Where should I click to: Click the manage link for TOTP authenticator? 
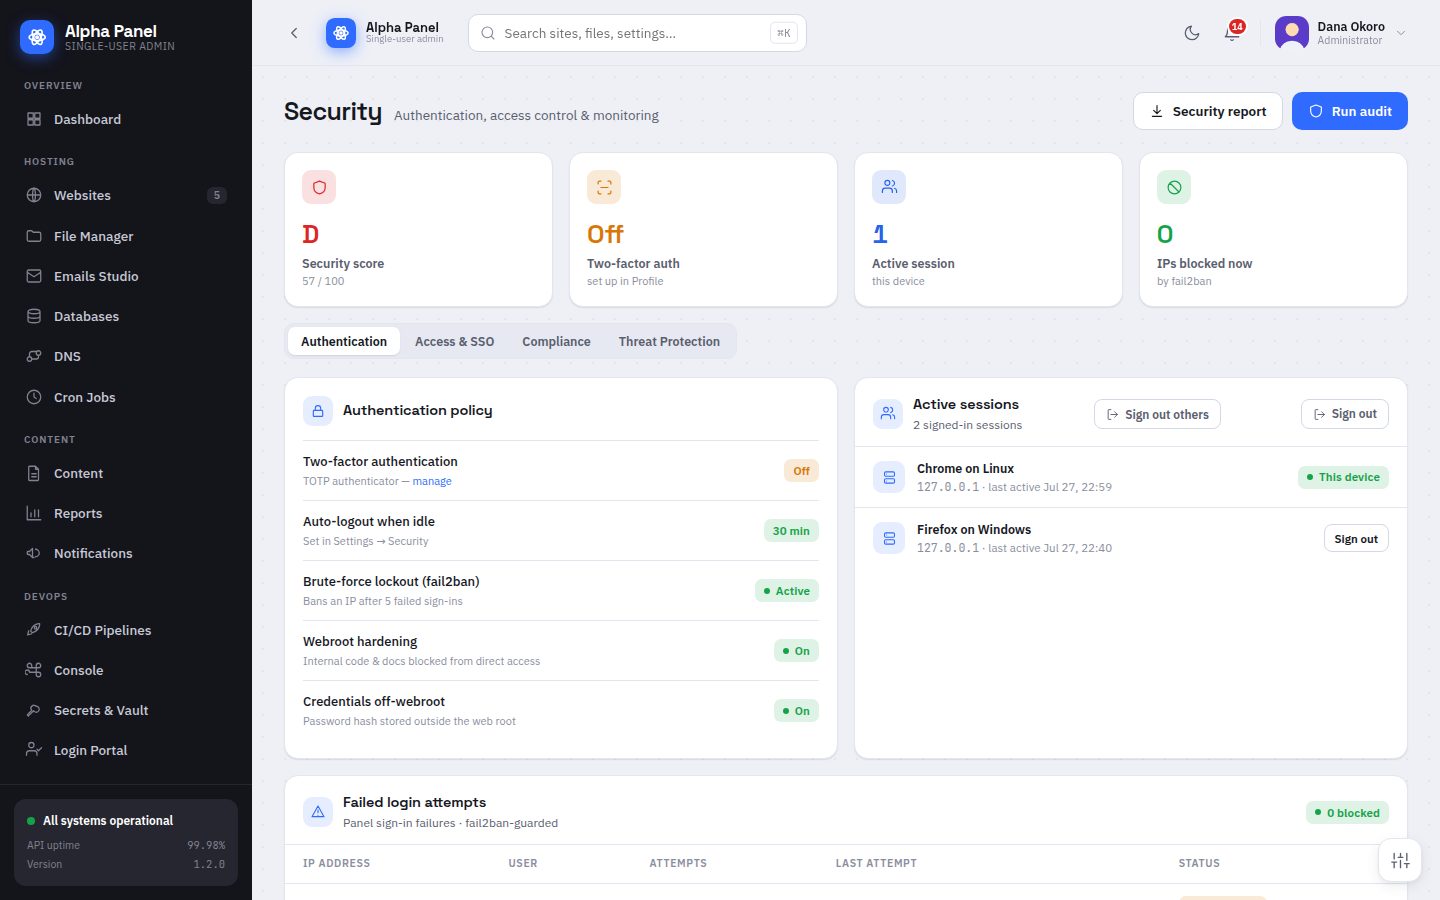click(x=432, y=481)
